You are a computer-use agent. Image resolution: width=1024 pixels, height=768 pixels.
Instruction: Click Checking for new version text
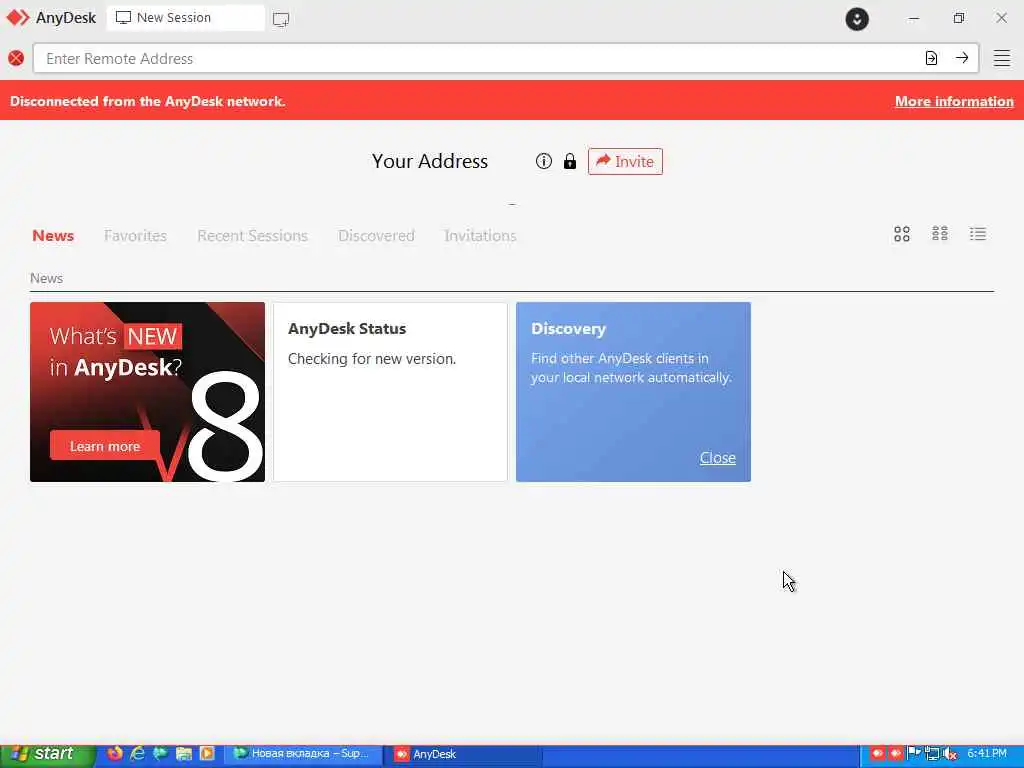pos(372,359)
